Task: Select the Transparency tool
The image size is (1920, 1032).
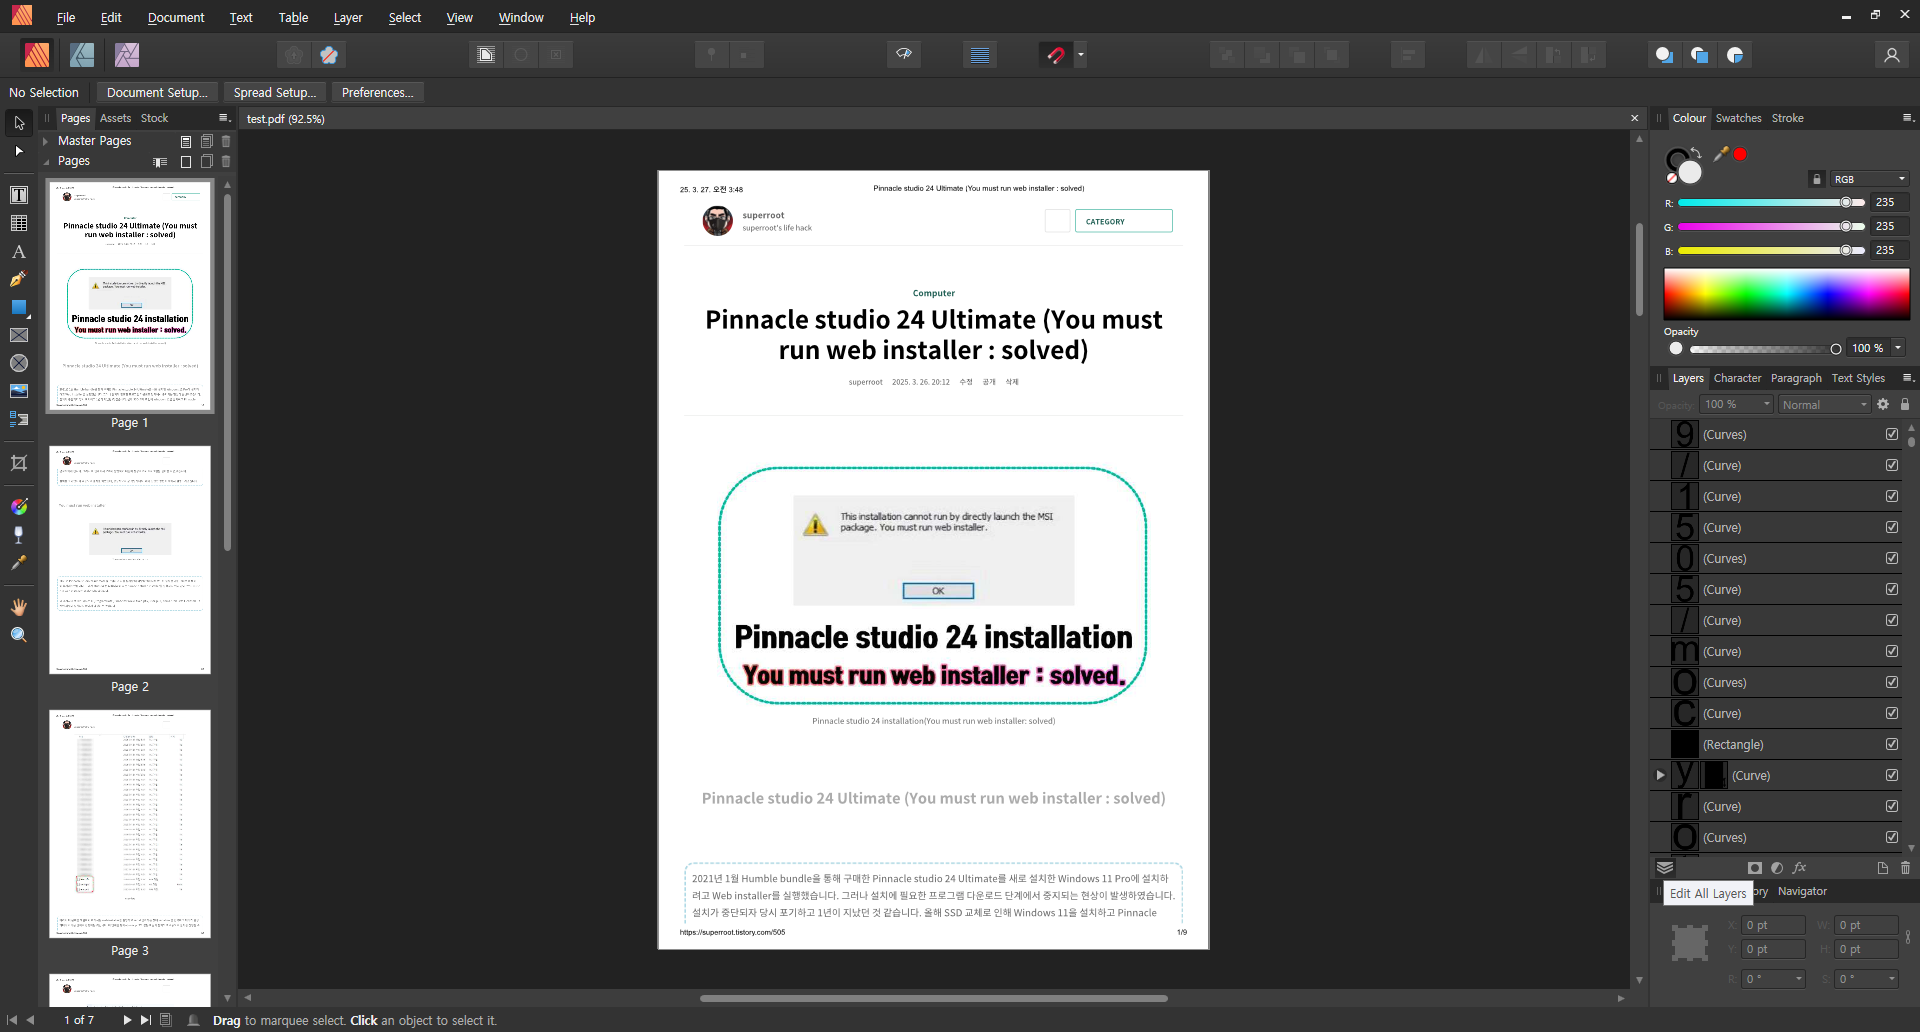Action: click(x=19, y=535)
